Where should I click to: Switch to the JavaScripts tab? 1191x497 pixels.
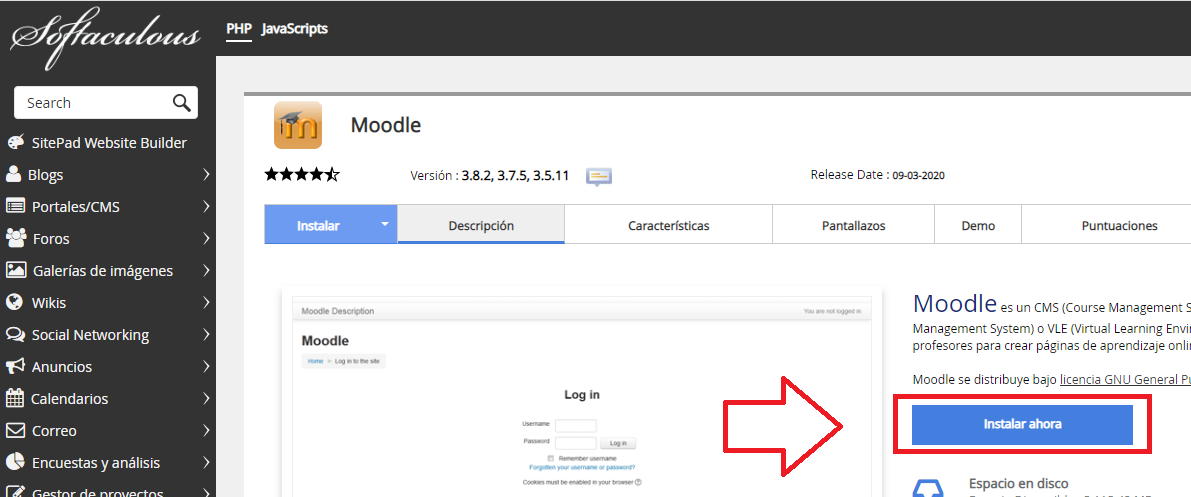coord(295,29)
